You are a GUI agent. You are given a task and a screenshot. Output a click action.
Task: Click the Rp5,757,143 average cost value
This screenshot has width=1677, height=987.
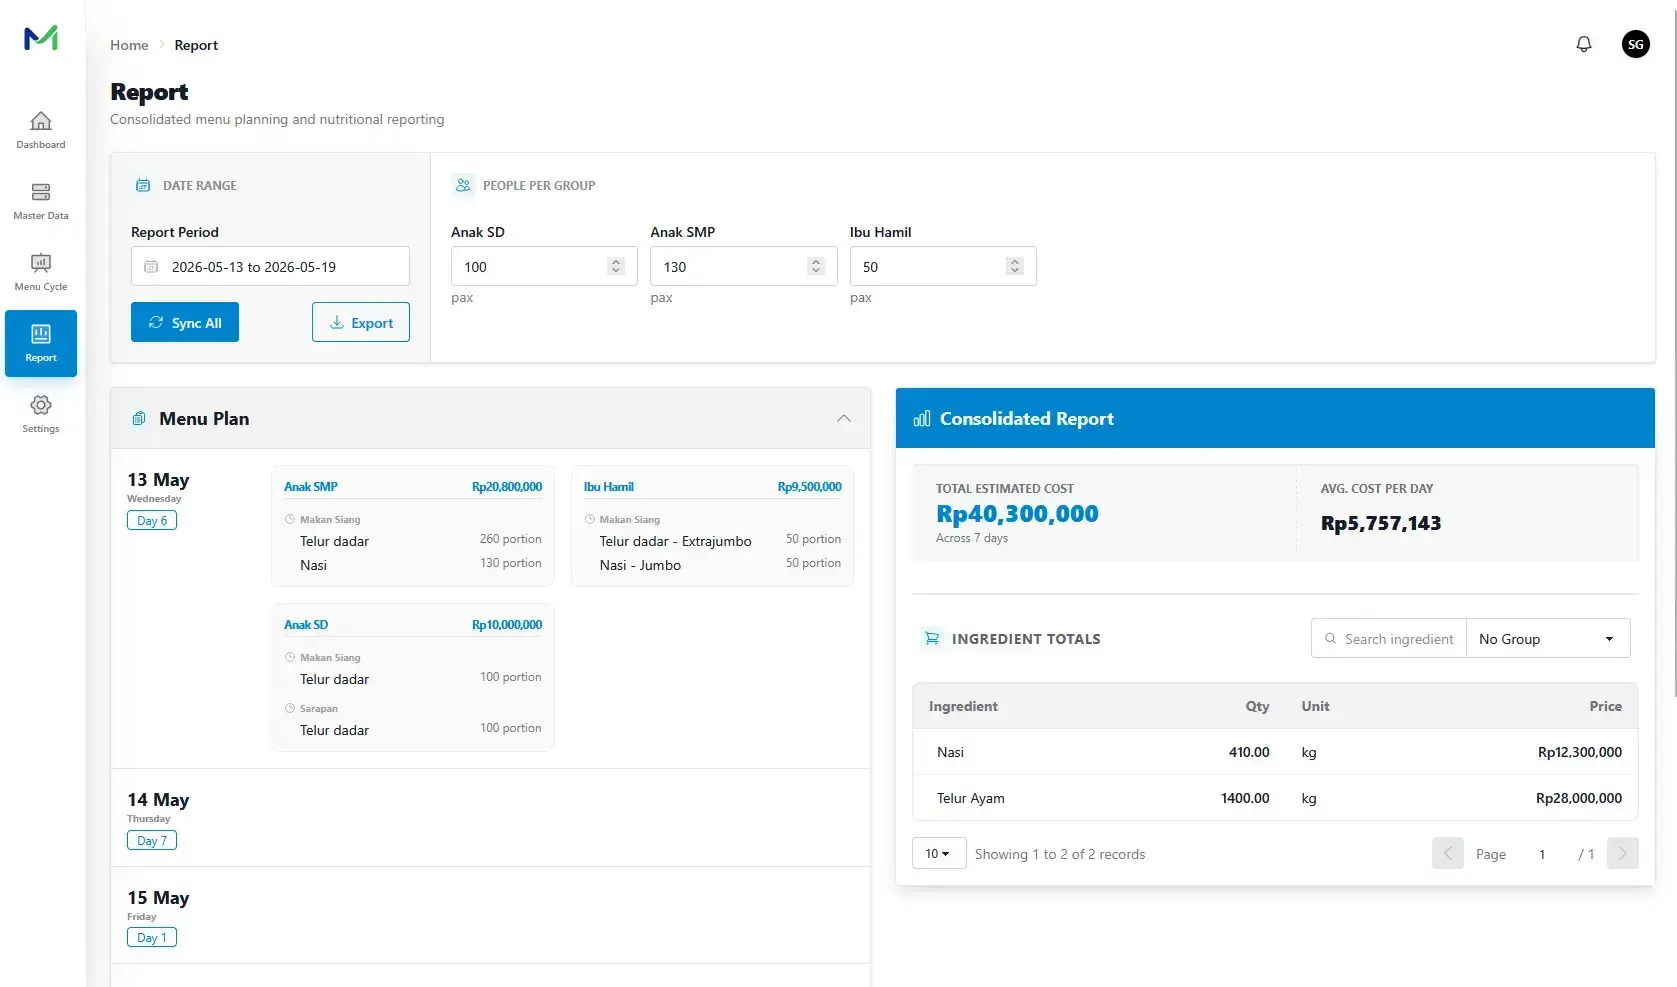[1381, 523]
